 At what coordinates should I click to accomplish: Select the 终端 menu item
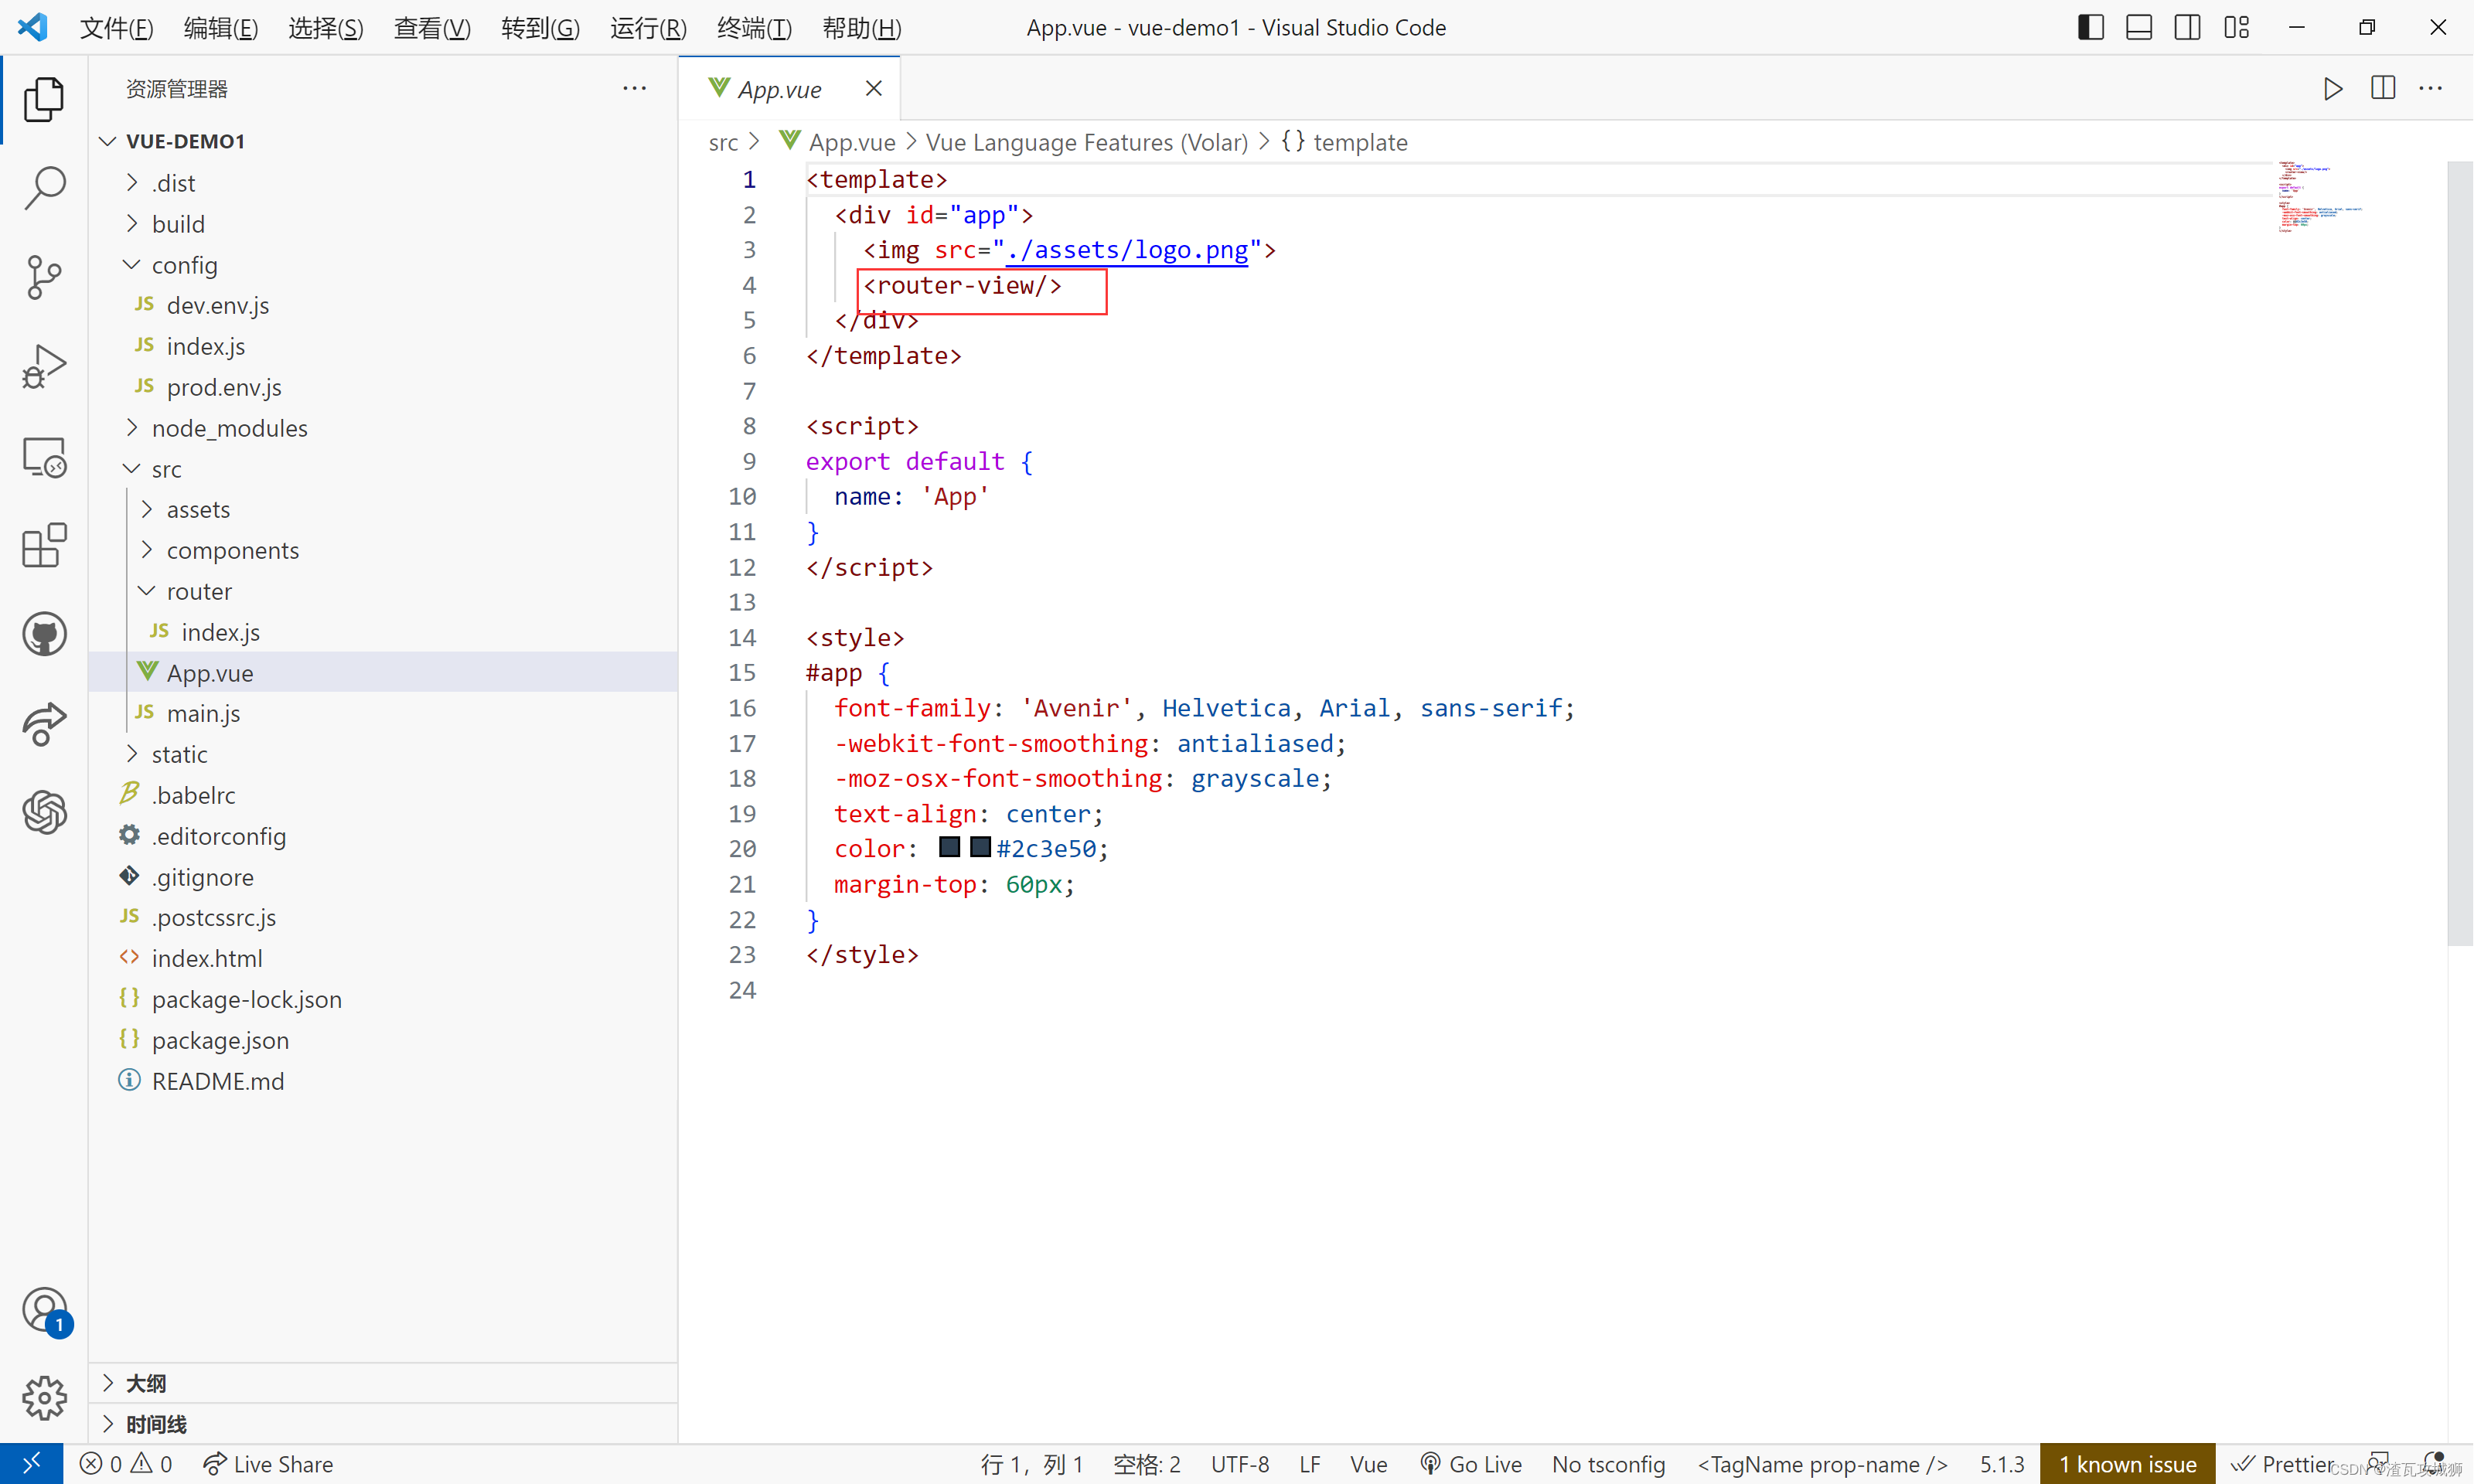(748, 26)
